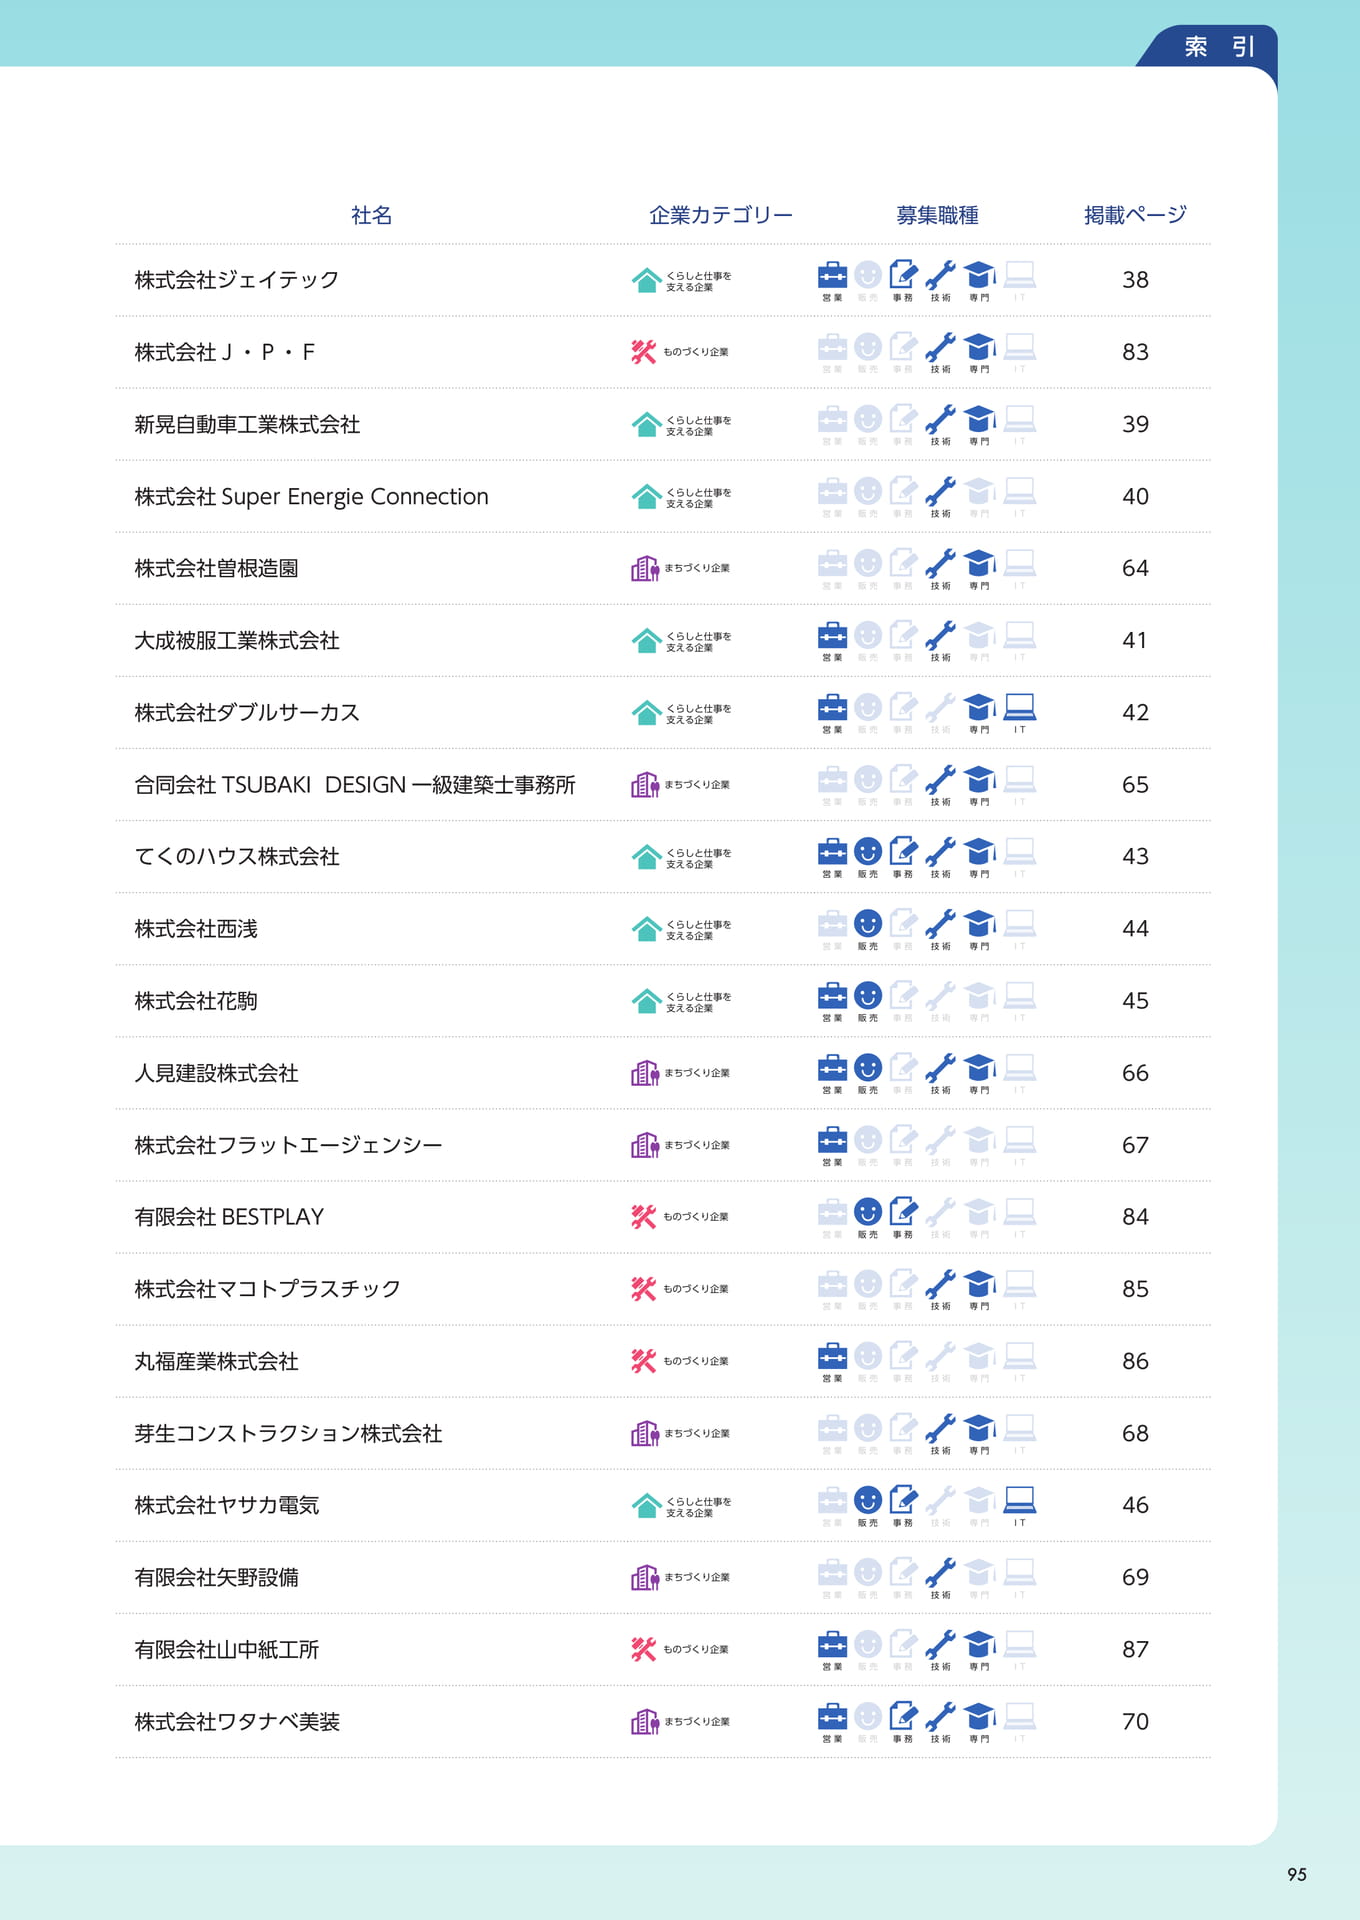Click the まちづくり企業 building icon for 人見建設株式会社

[645, 1073]
